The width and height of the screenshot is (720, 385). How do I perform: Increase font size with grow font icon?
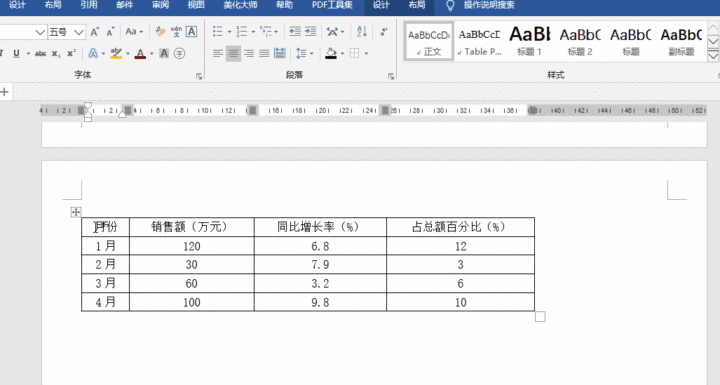[95, 32]
